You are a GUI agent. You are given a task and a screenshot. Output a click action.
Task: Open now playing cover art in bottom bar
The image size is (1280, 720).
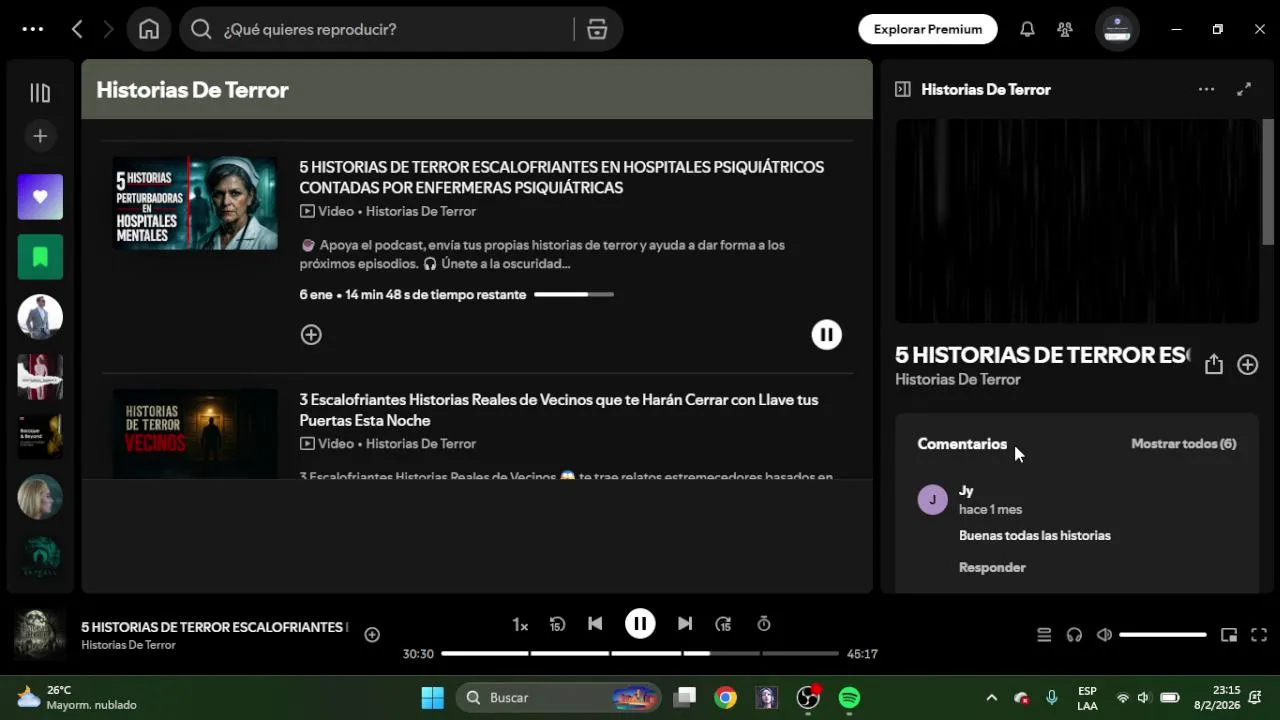(x=40, y=635)
